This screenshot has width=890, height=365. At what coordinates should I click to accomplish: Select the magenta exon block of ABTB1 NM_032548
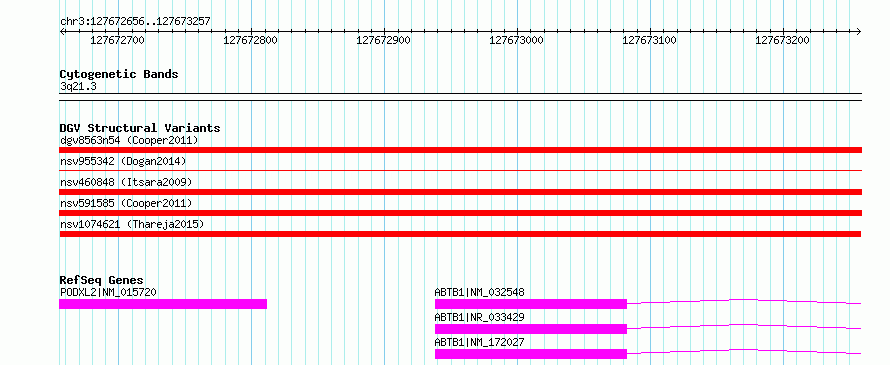[531, 304]
